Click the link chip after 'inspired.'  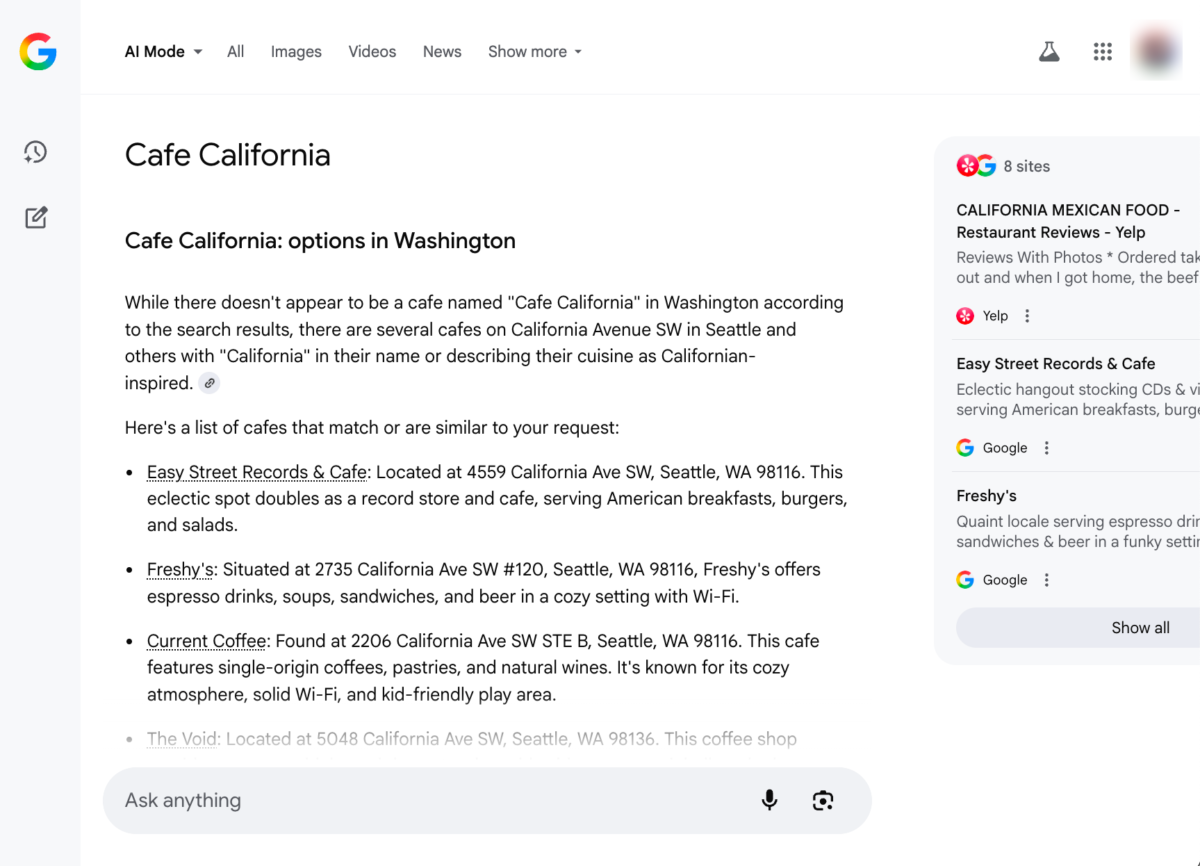pyautogui.click(x=209, y=383)
